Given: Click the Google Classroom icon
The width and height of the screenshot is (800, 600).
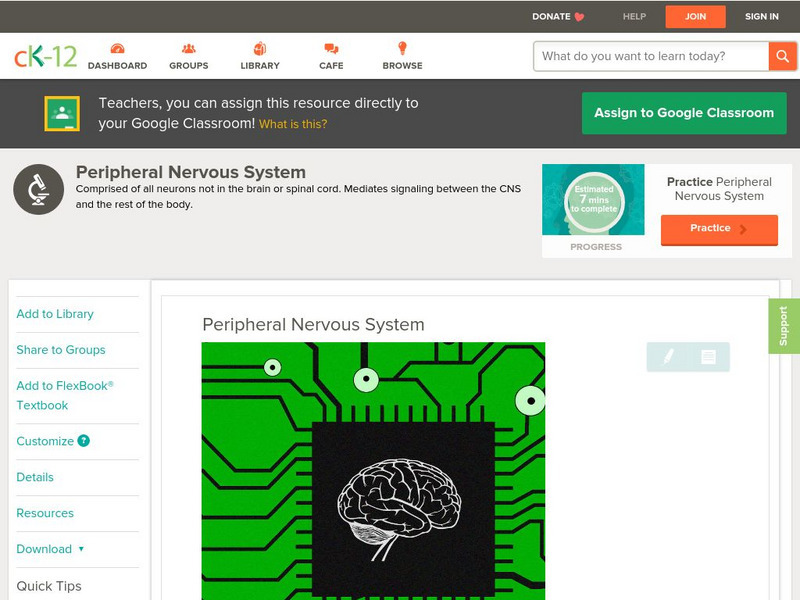Looking at the screenshot, I should coord(62,113).
